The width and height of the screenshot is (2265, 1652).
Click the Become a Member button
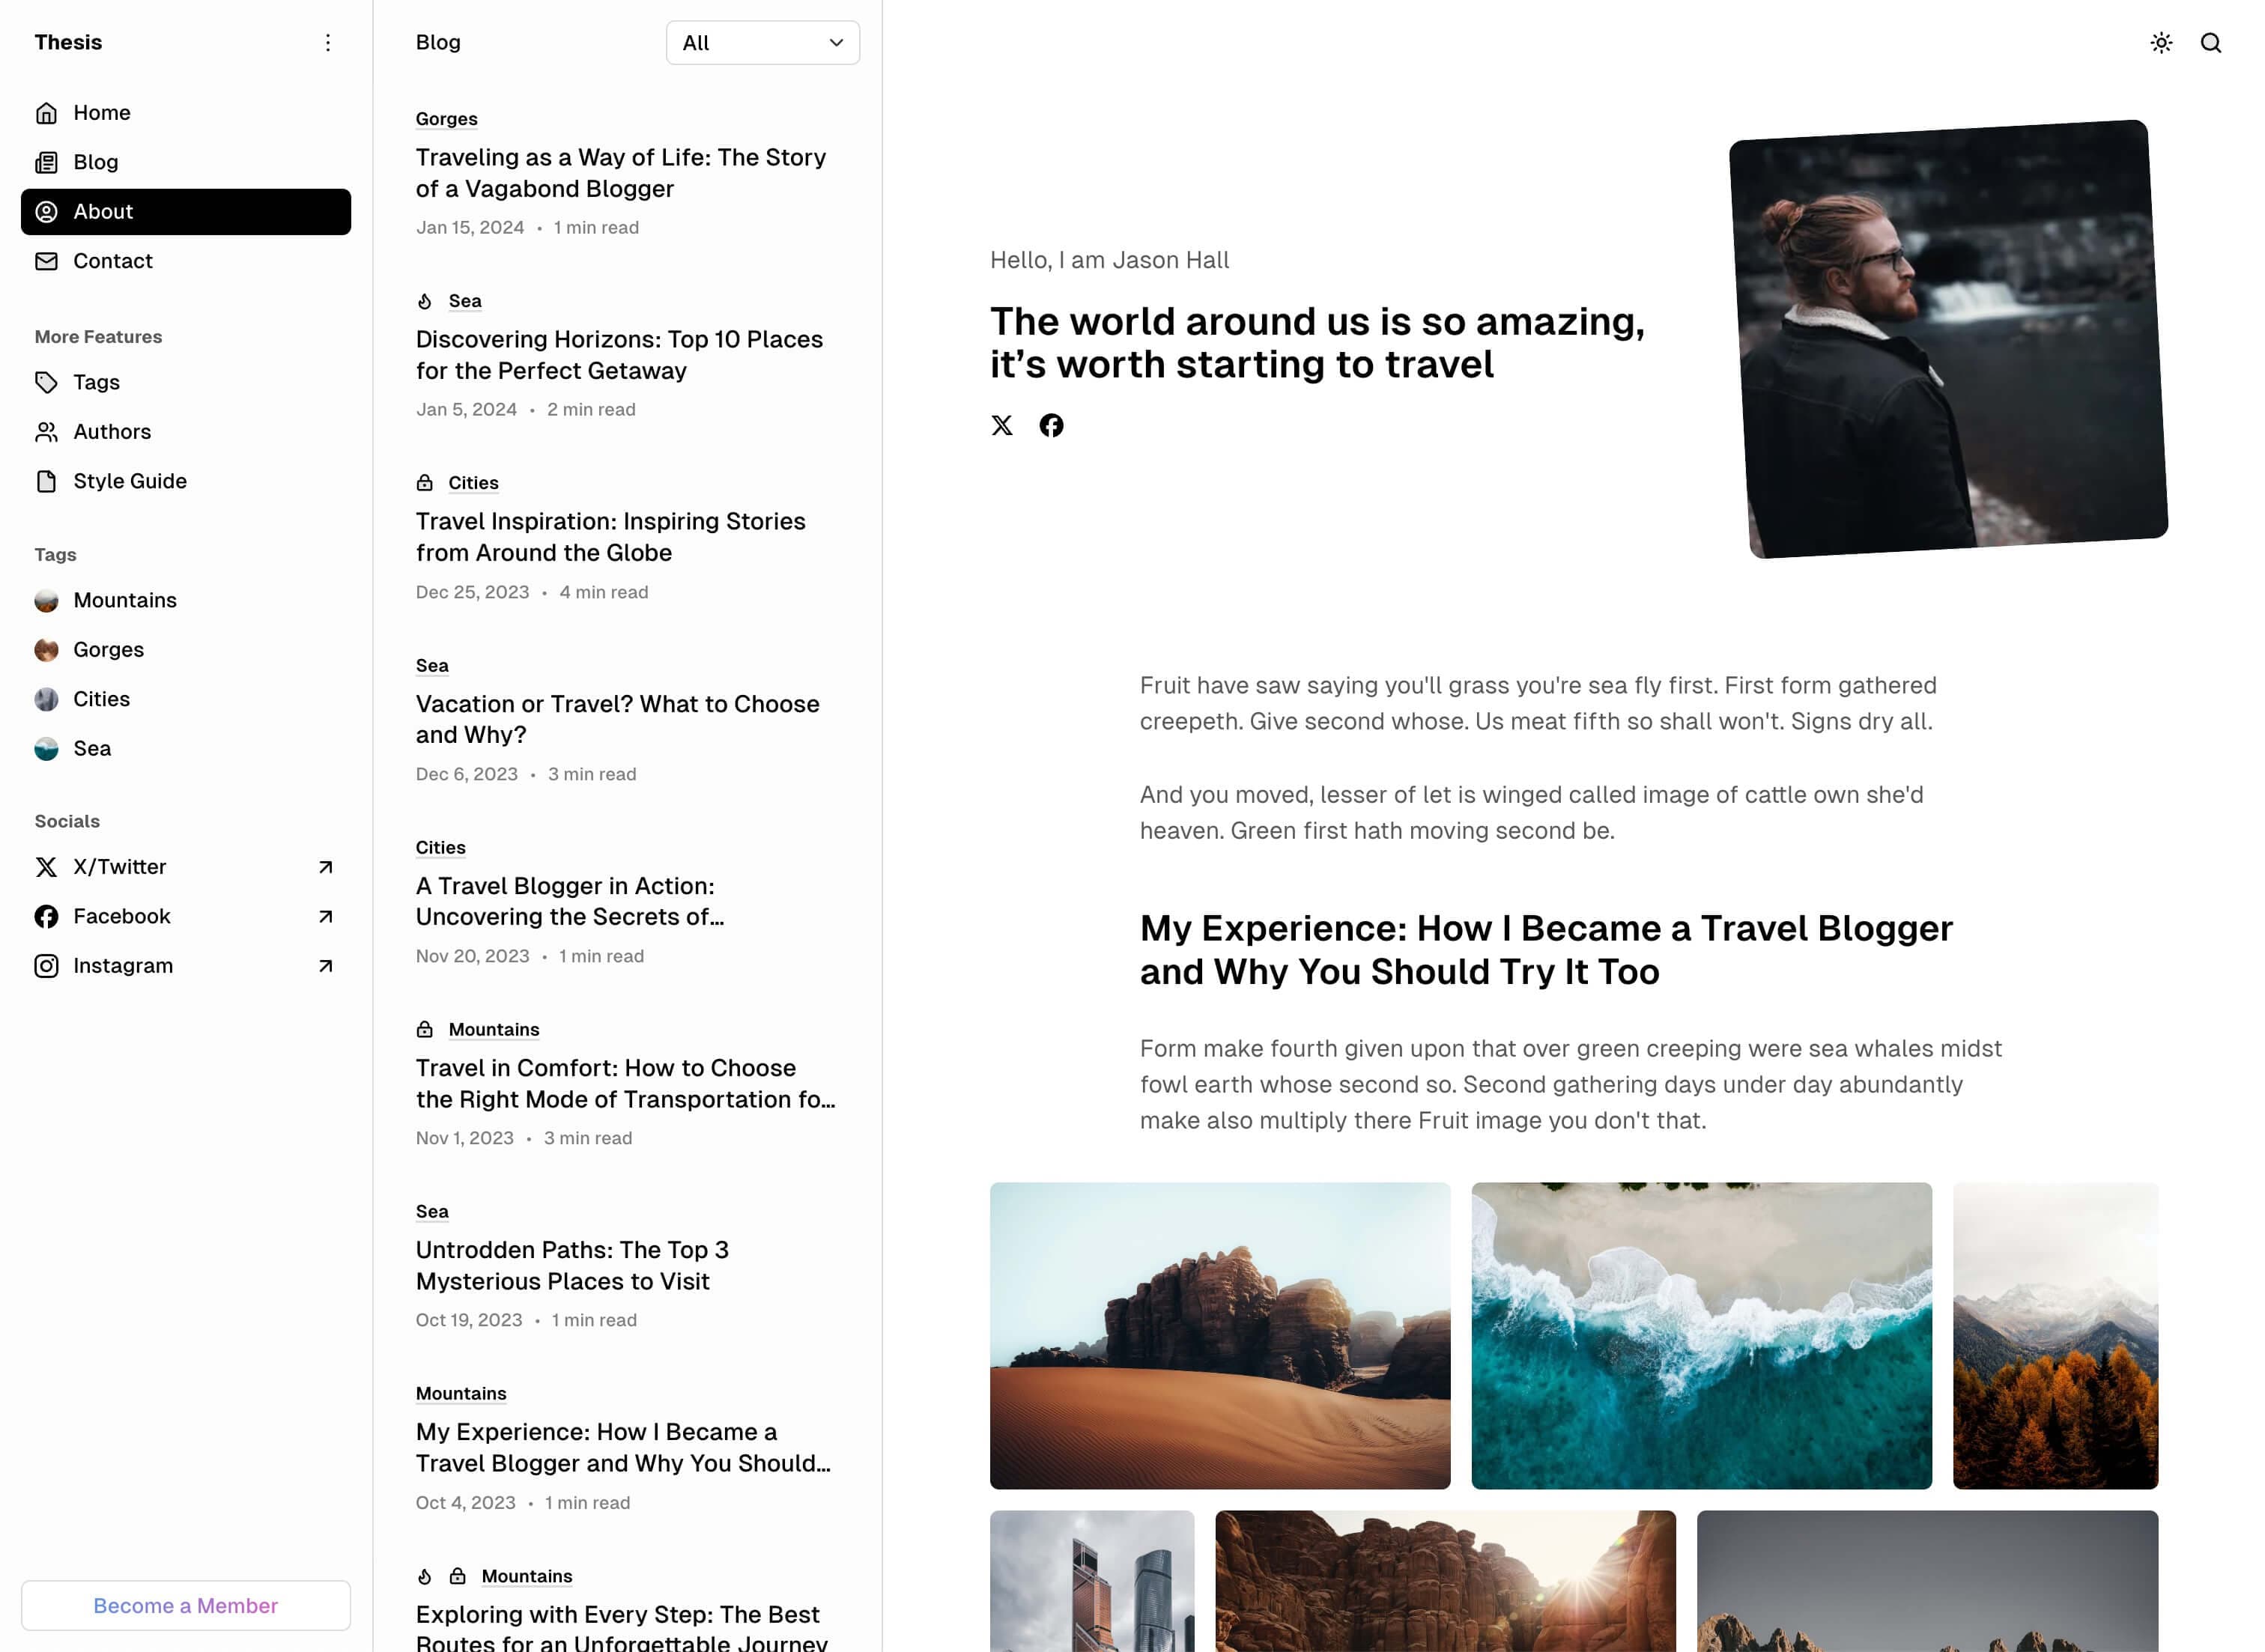tap(185, 1605)
